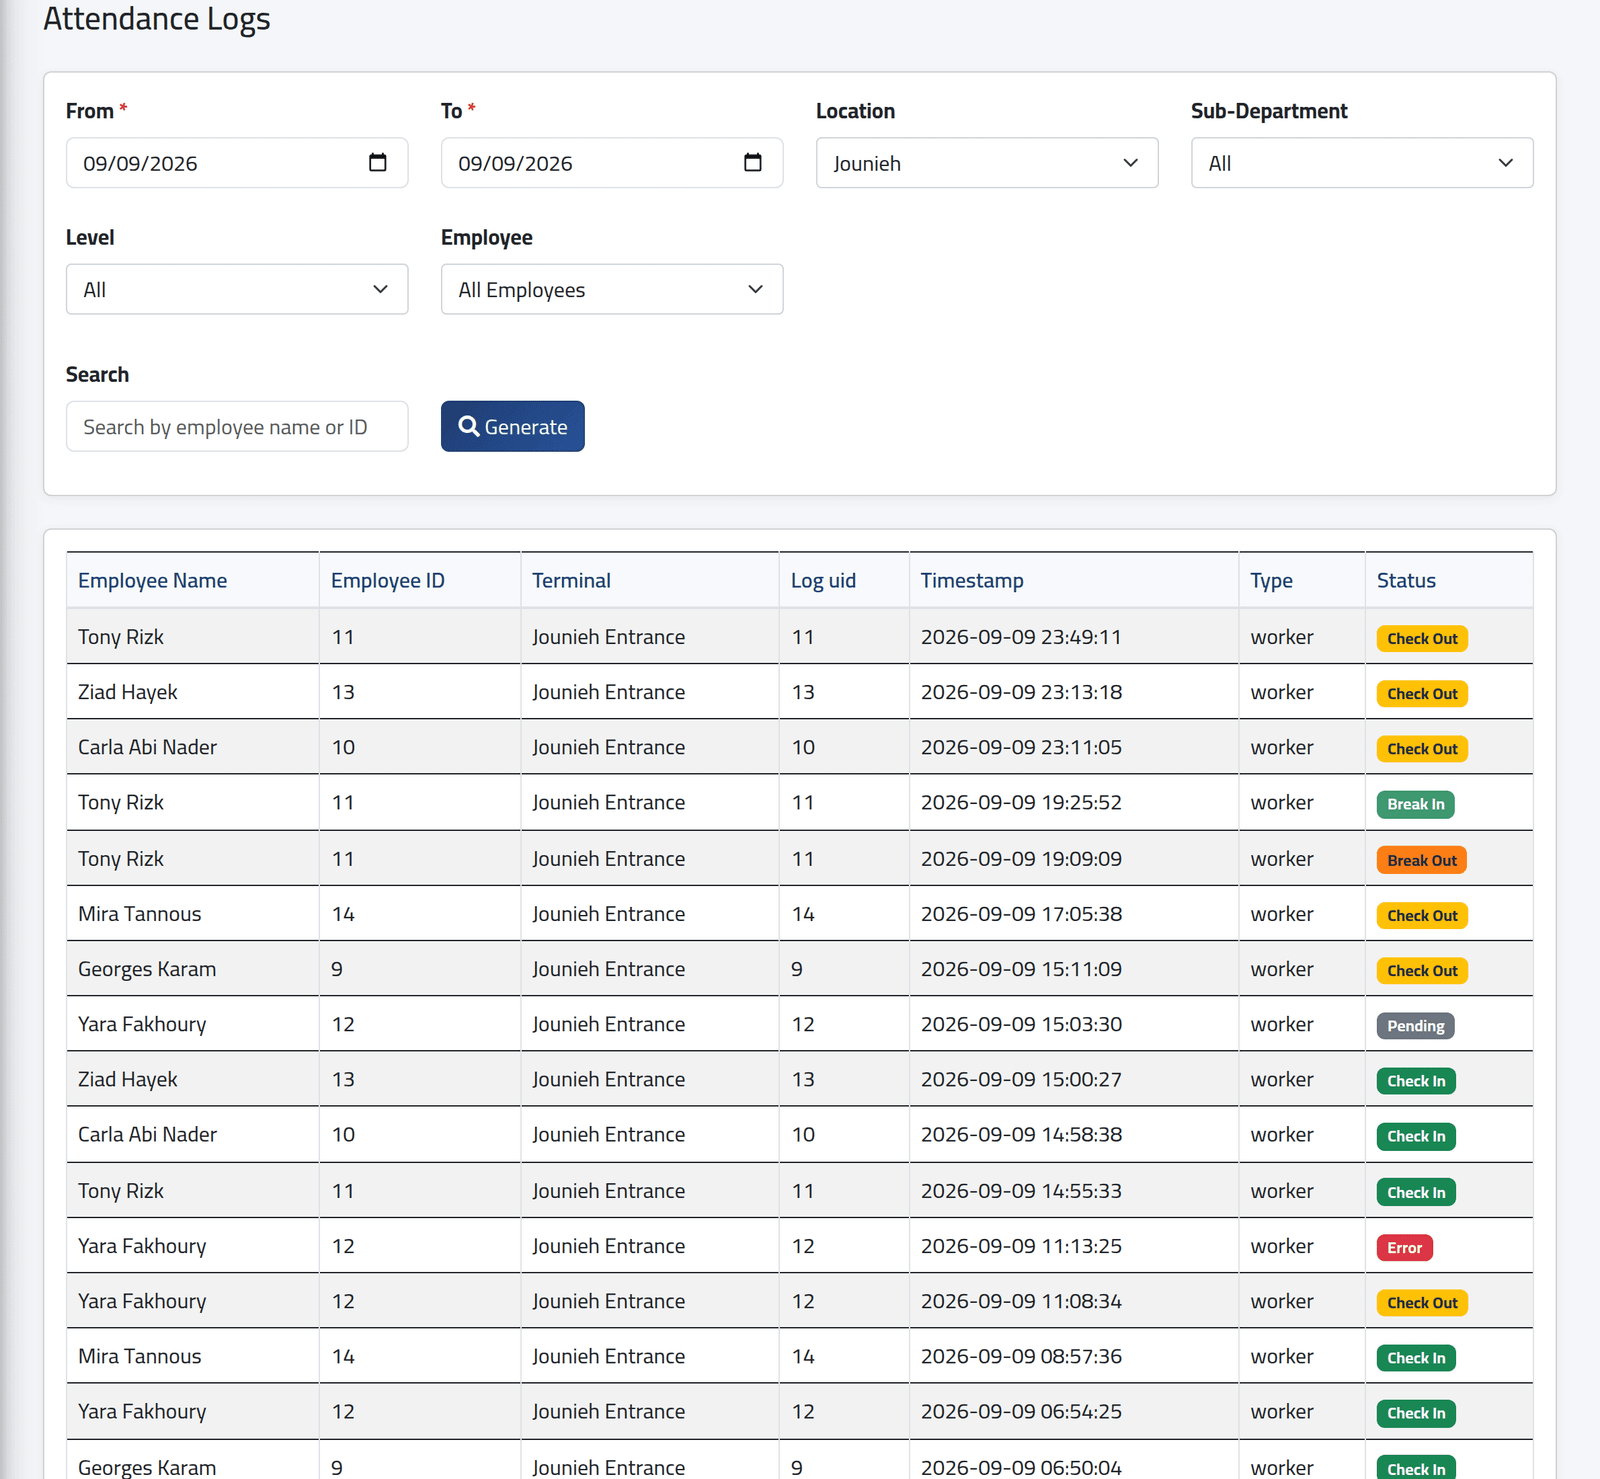Click Ziad Hayek in the 23:13:18 row
Image resolution: width=1600 pixels, height=1479 pixels.
coord(127,692)
